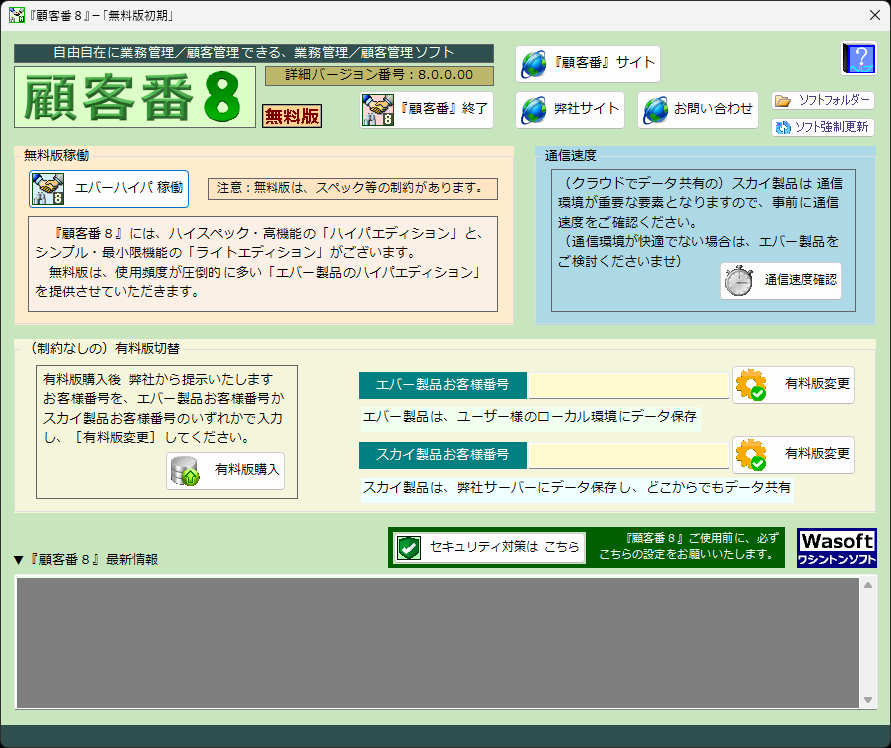Click 詳細バージョン番号：8.0.0.00 label
The width and height of the screenshot is (891, 748).
click(x=379, y=75)
